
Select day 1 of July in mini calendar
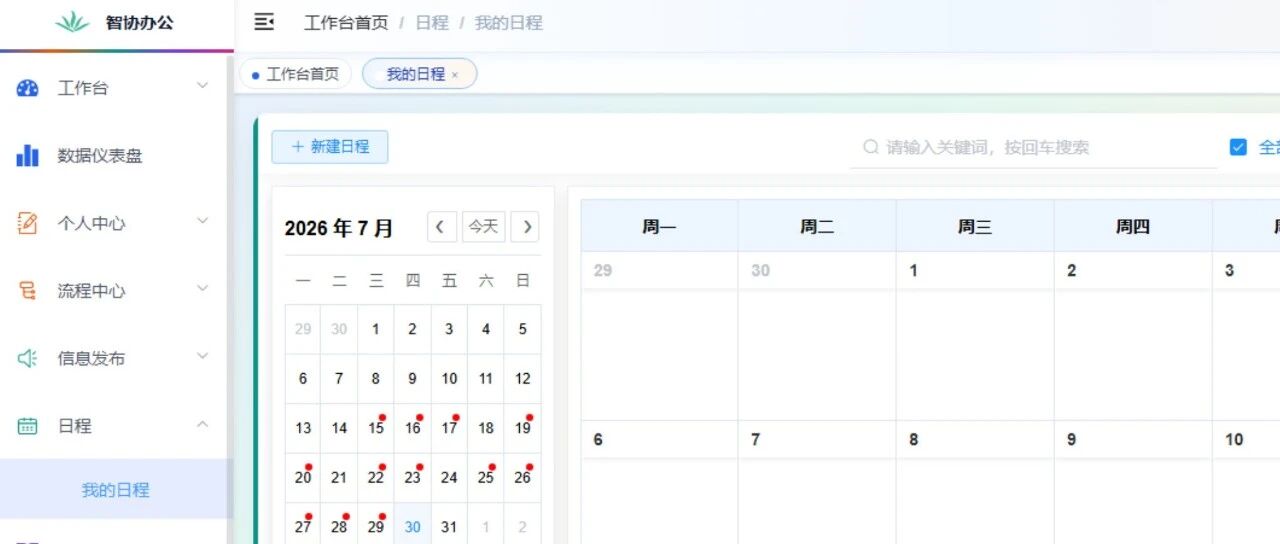pyautogui.click(x=376, y=329)
